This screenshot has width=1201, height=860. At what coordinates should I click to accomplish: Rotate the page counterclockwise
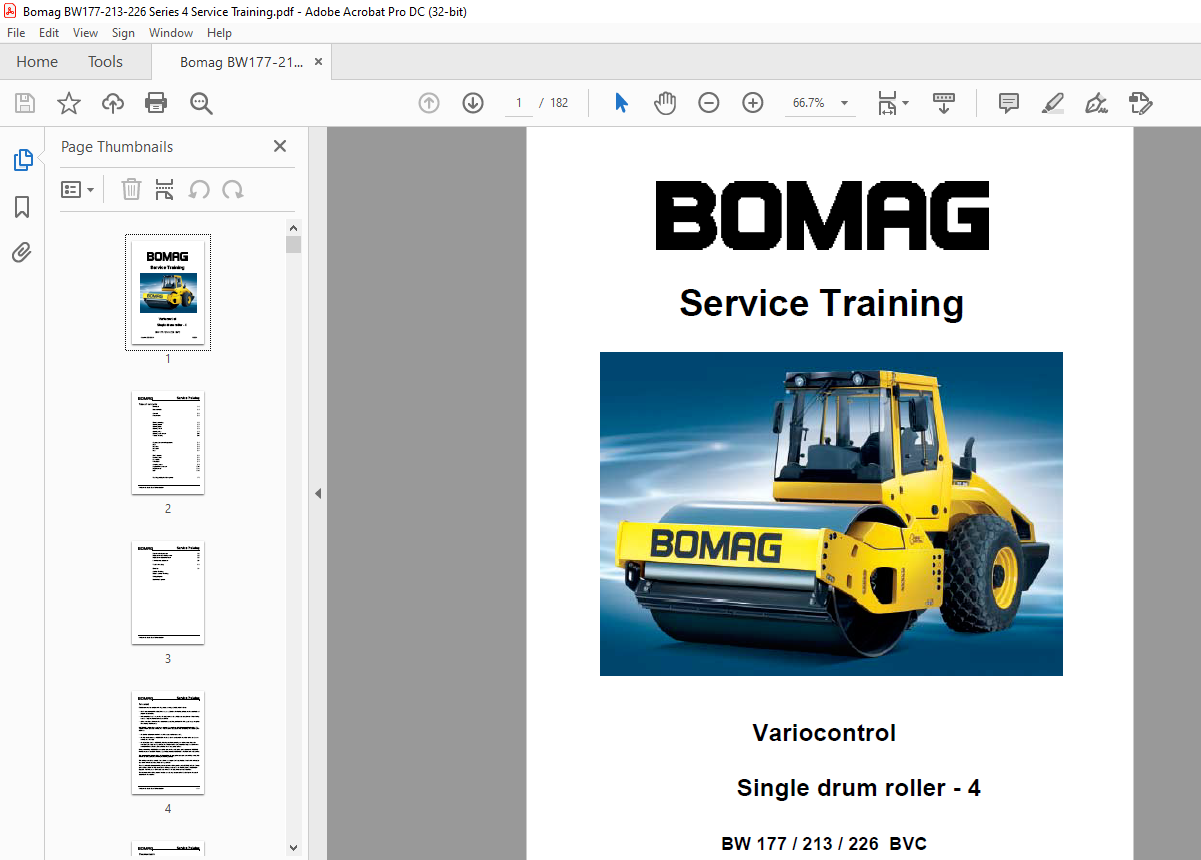tap(199, 189)
